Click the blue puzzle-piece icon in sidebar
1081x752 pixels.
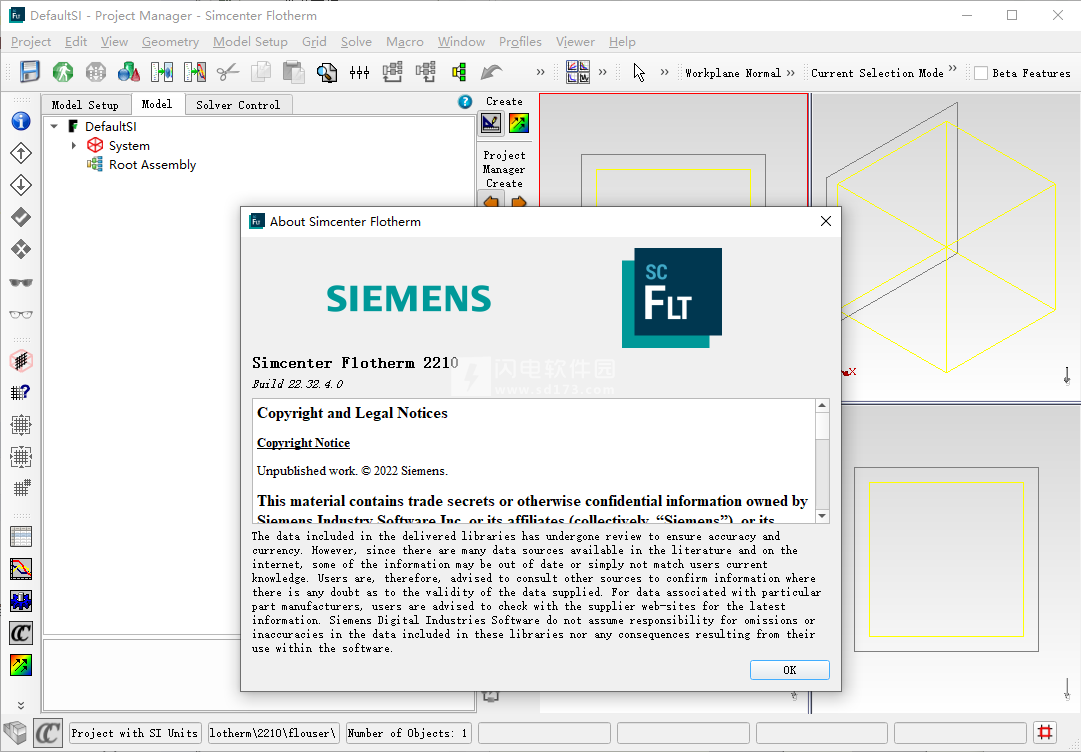coord(21,601)
